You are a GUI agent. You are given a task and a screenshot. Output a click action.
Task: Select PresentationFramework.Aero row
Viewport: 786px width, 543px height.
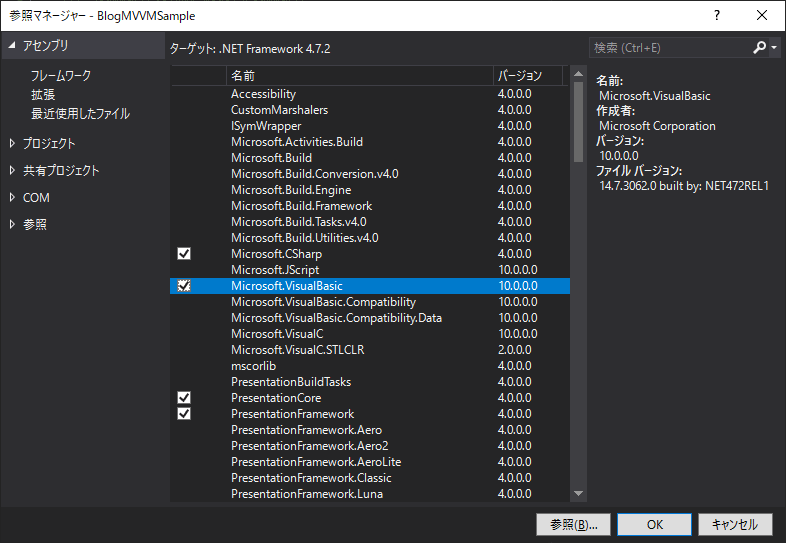[x=370, y=430]
